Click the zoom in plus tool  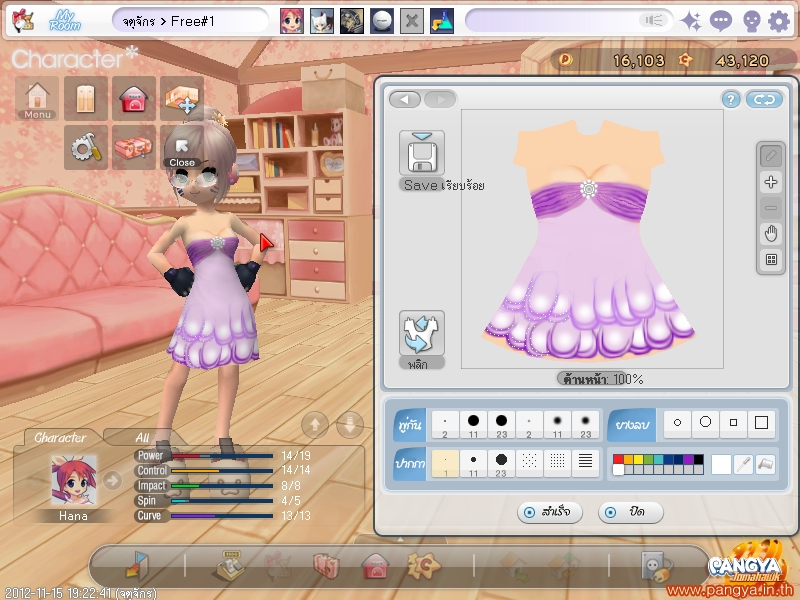pyautogui.click(x=771, y=182)
